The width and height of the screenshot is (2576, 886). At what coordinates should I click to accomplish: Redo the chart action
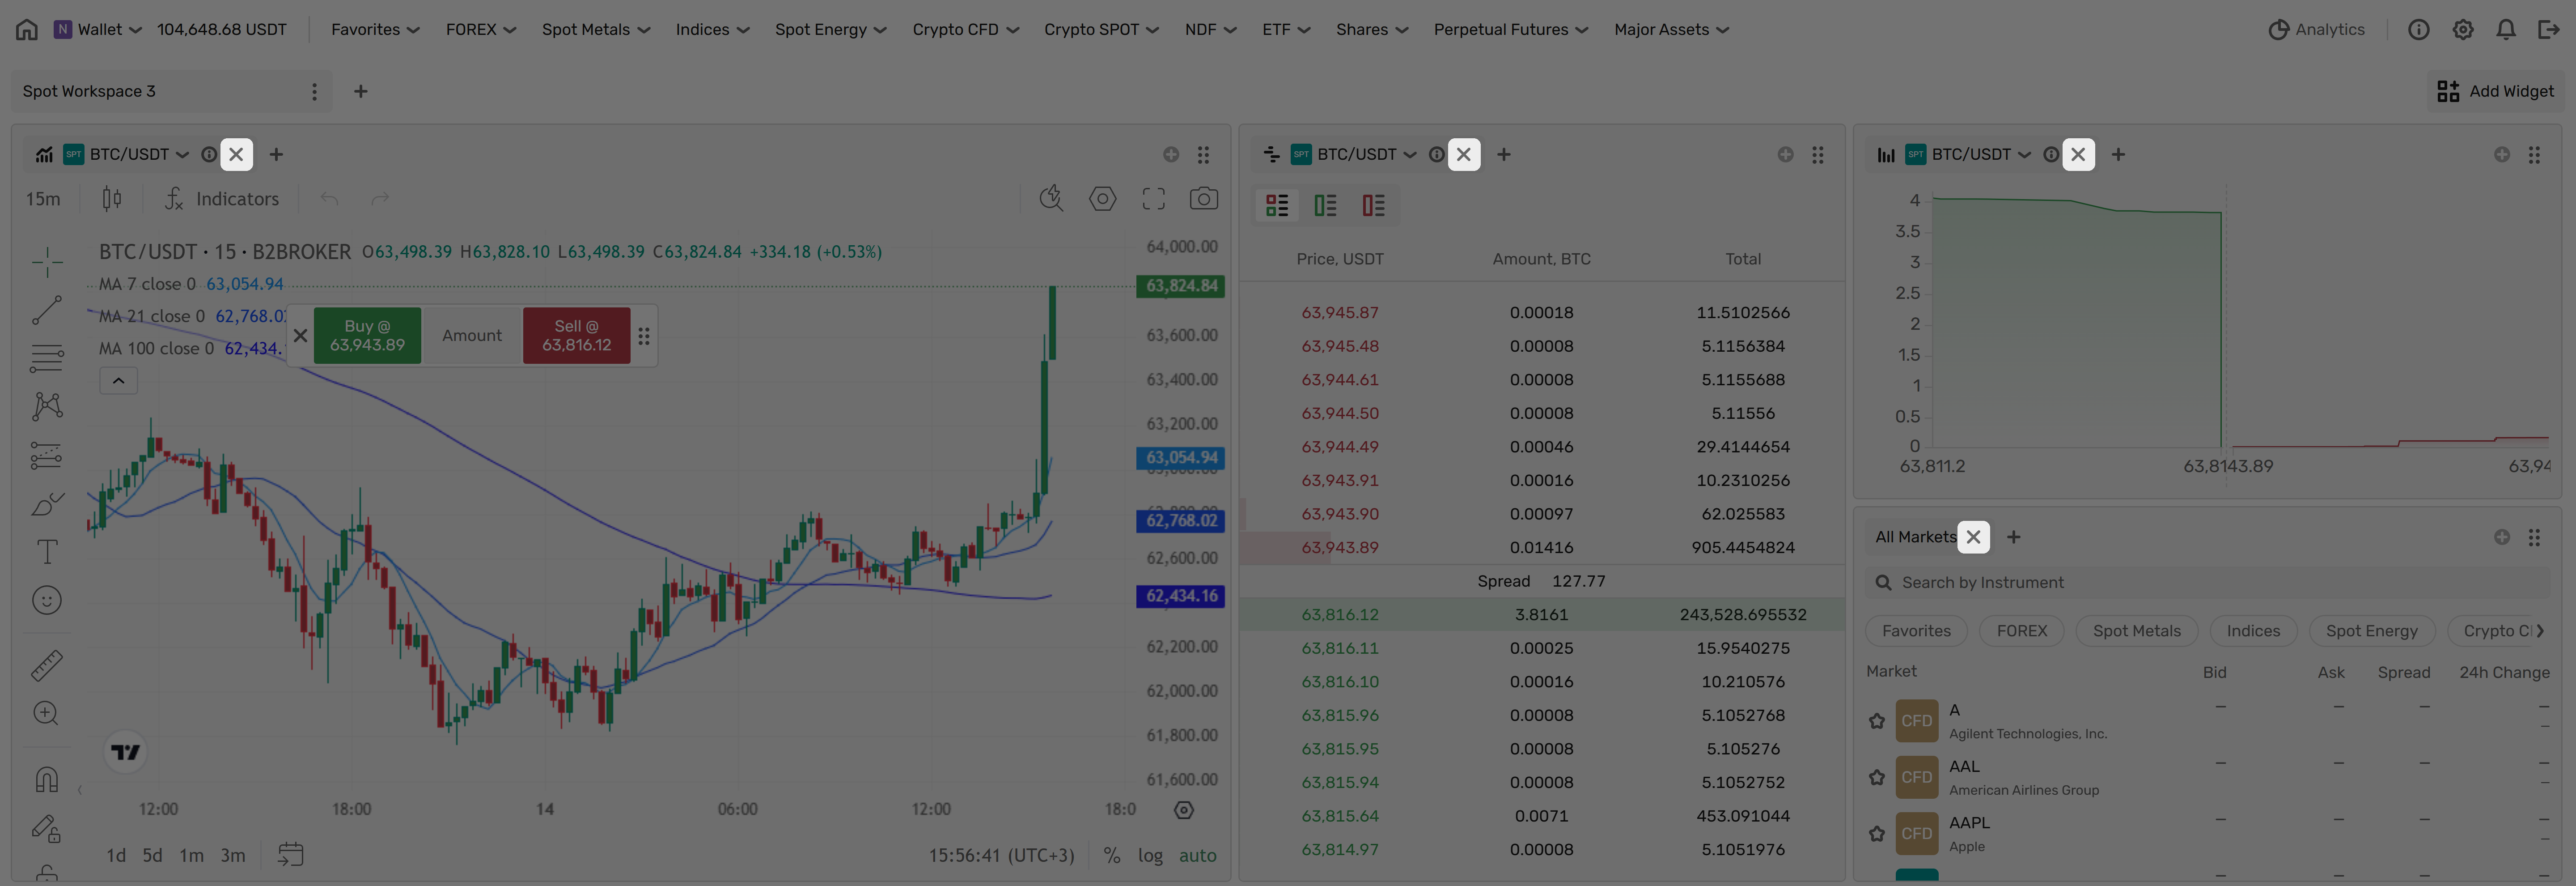point(380,199)
